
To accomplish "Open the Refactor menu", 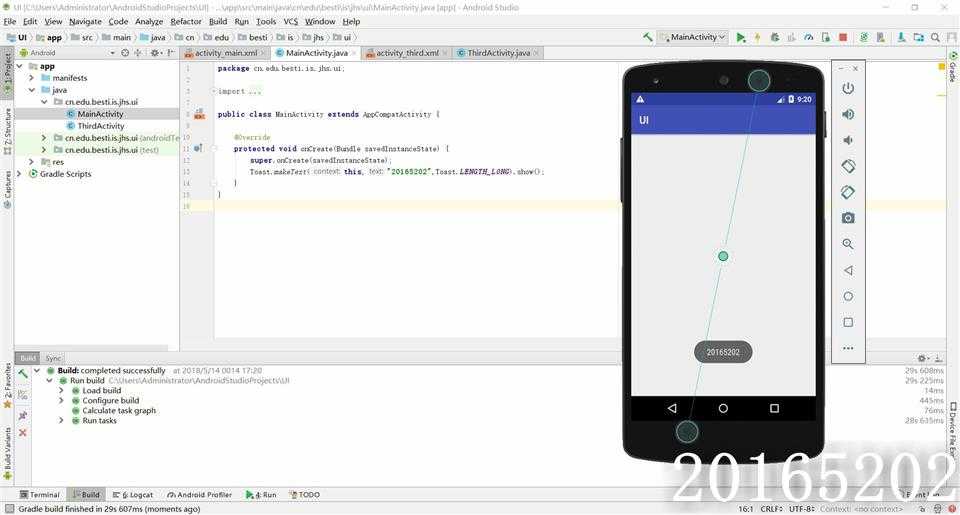I will 186,21.
